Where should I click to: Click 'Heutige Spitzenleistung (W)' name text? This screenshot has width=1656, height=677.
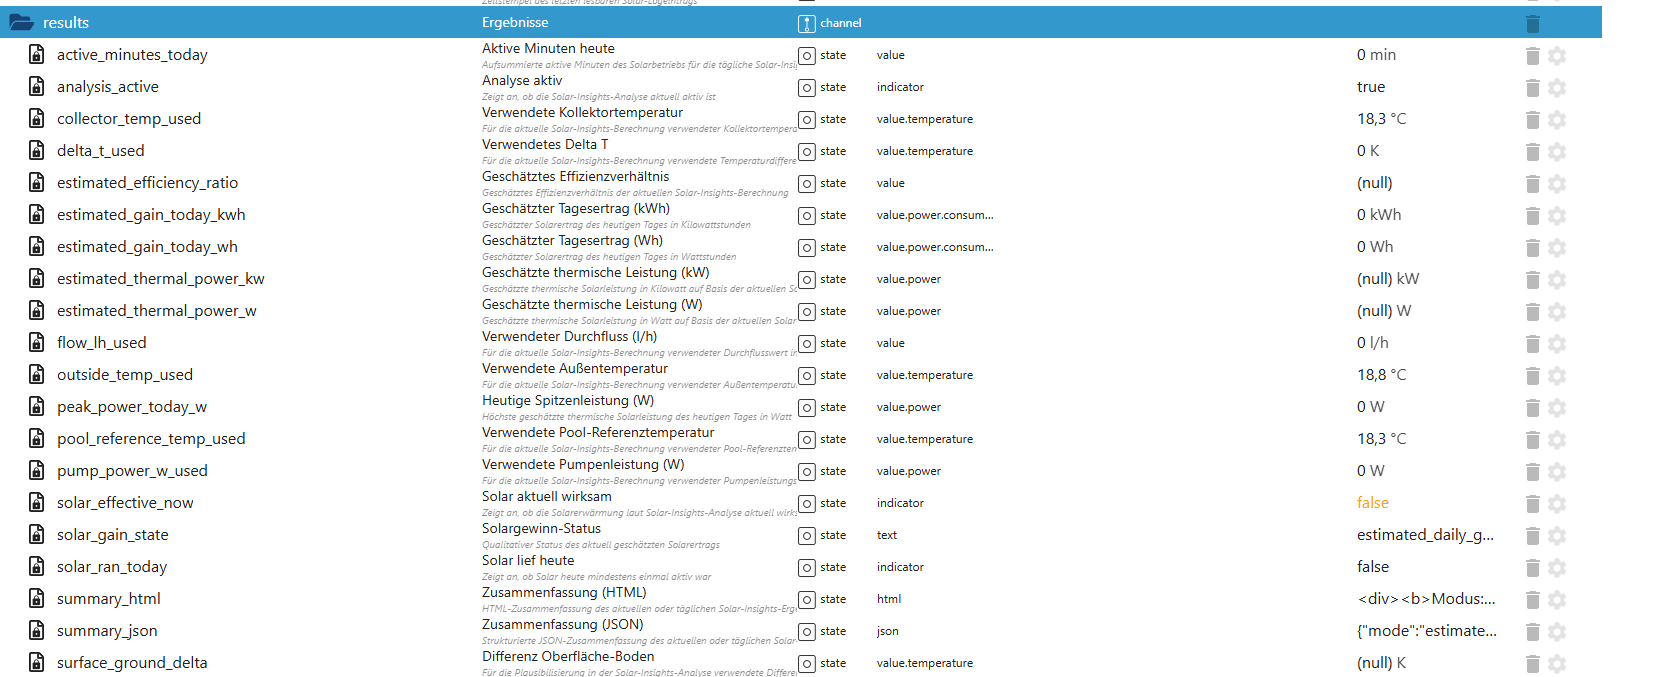(568, 401)
